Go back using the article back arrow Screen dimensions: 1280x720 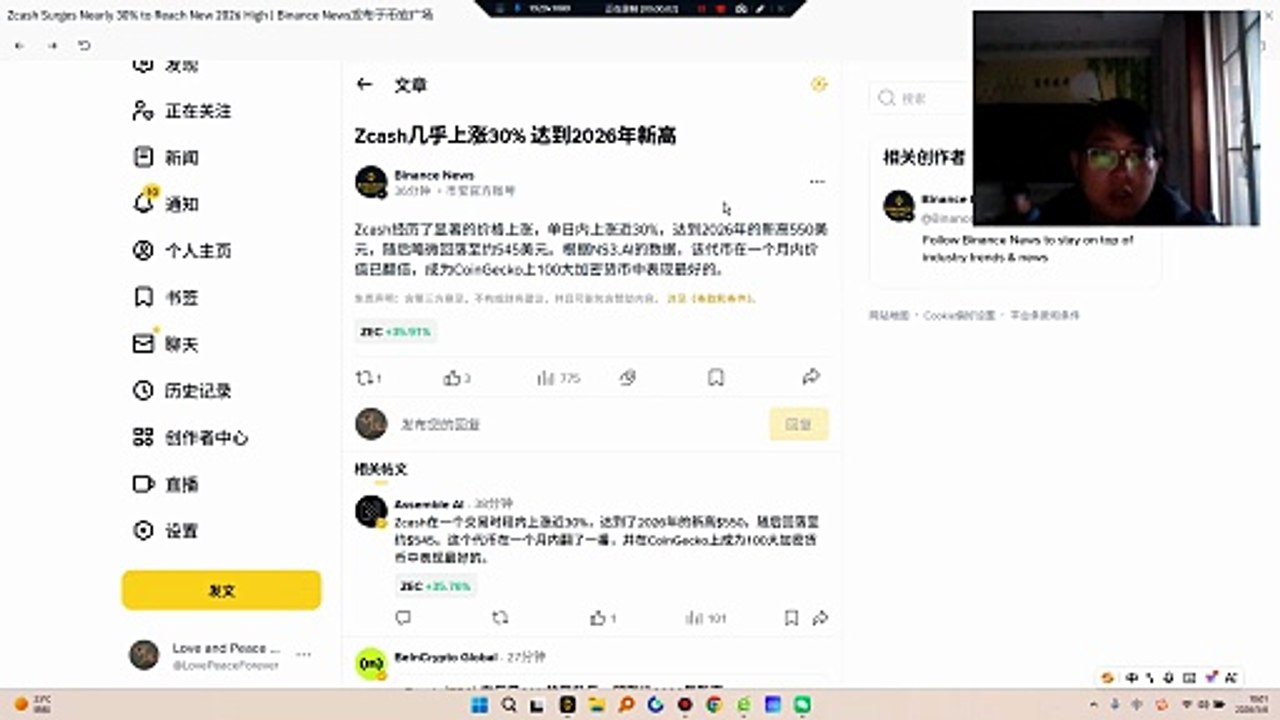pos(364,85)
